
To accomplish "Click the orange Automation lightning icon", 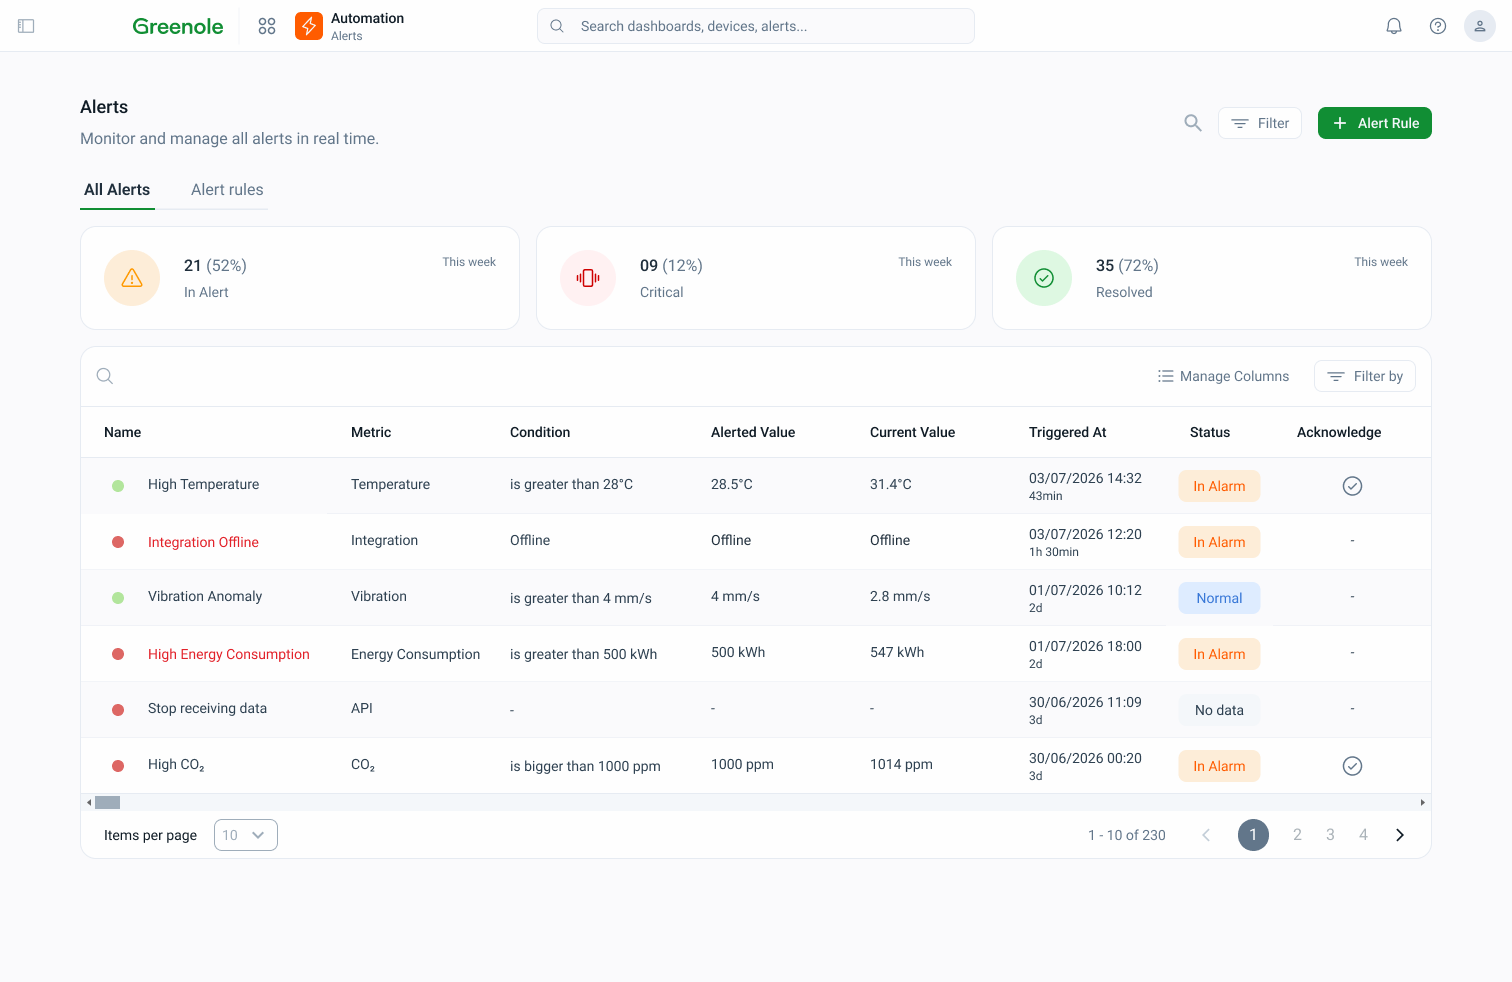I will 309,26.
